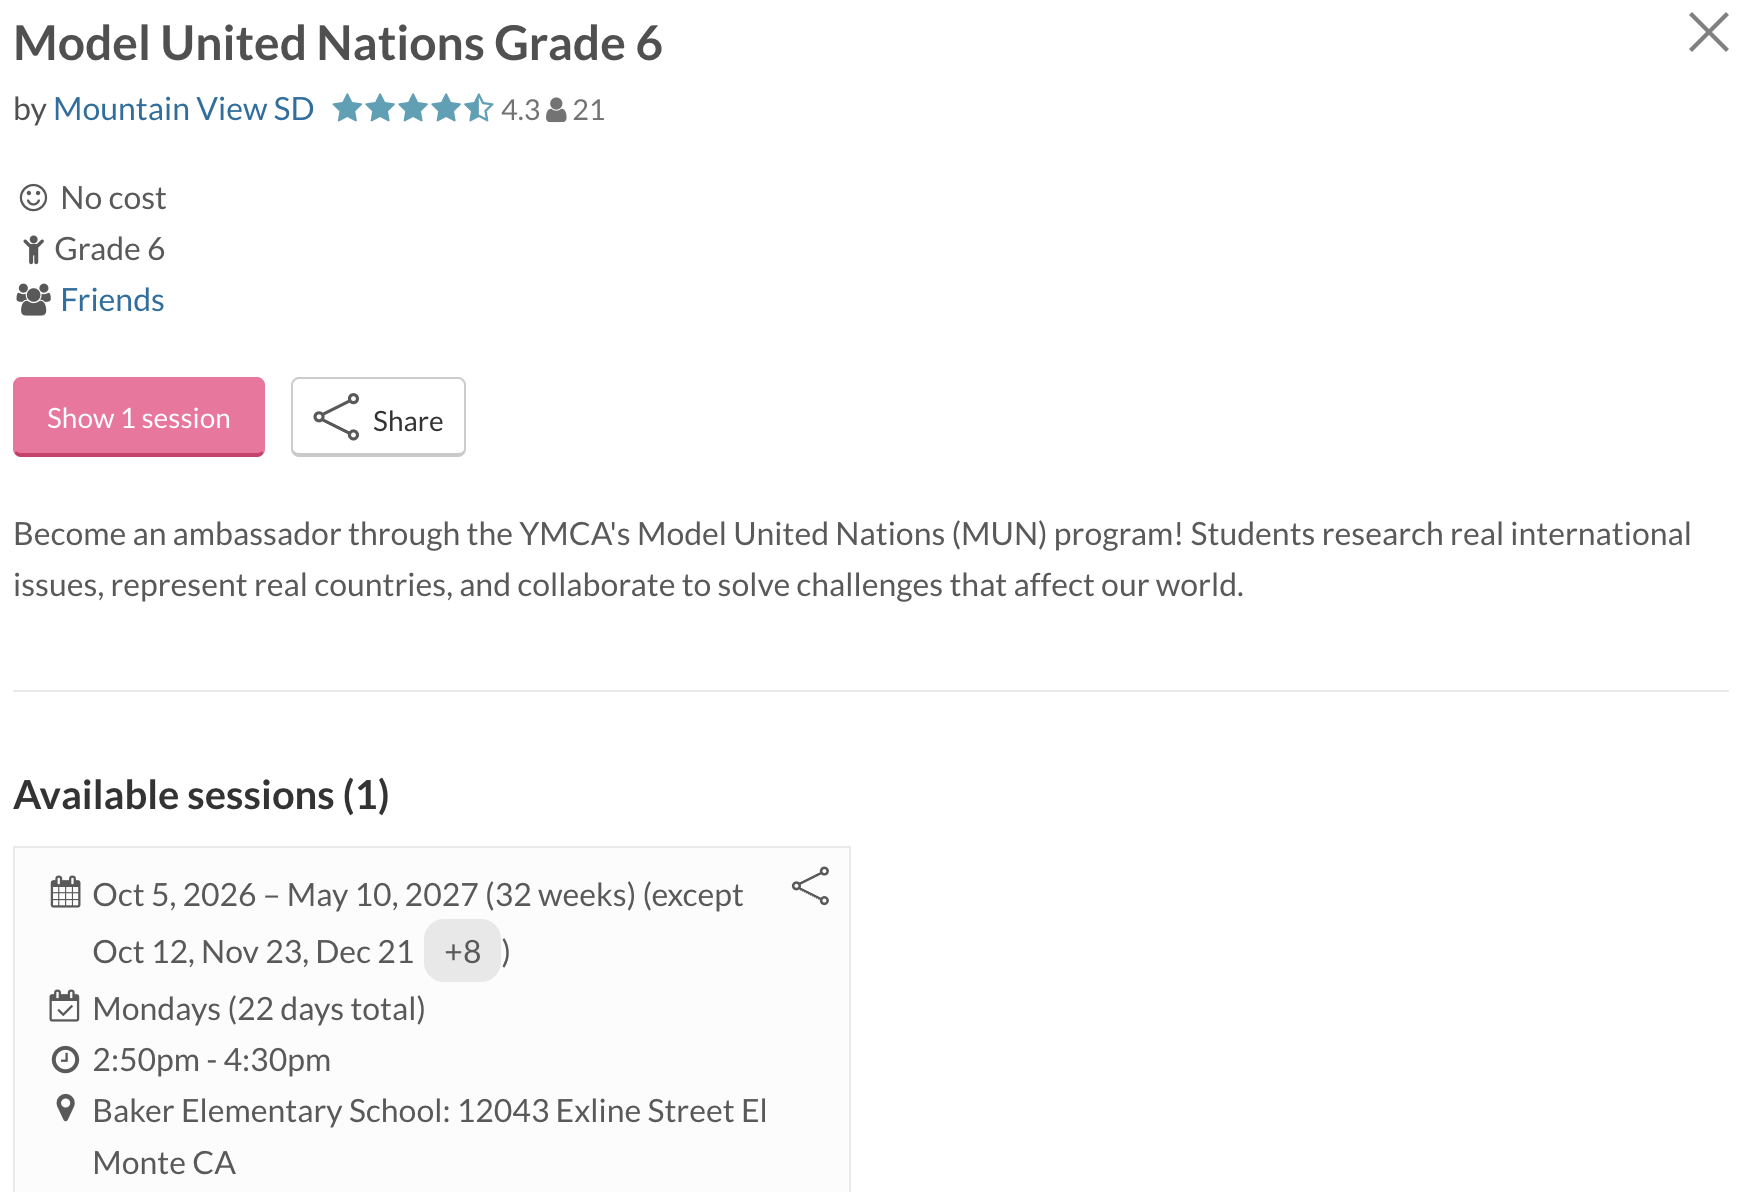Screen dimensions: 1738x1192
Task: Click the Share button
Action: 378,417
